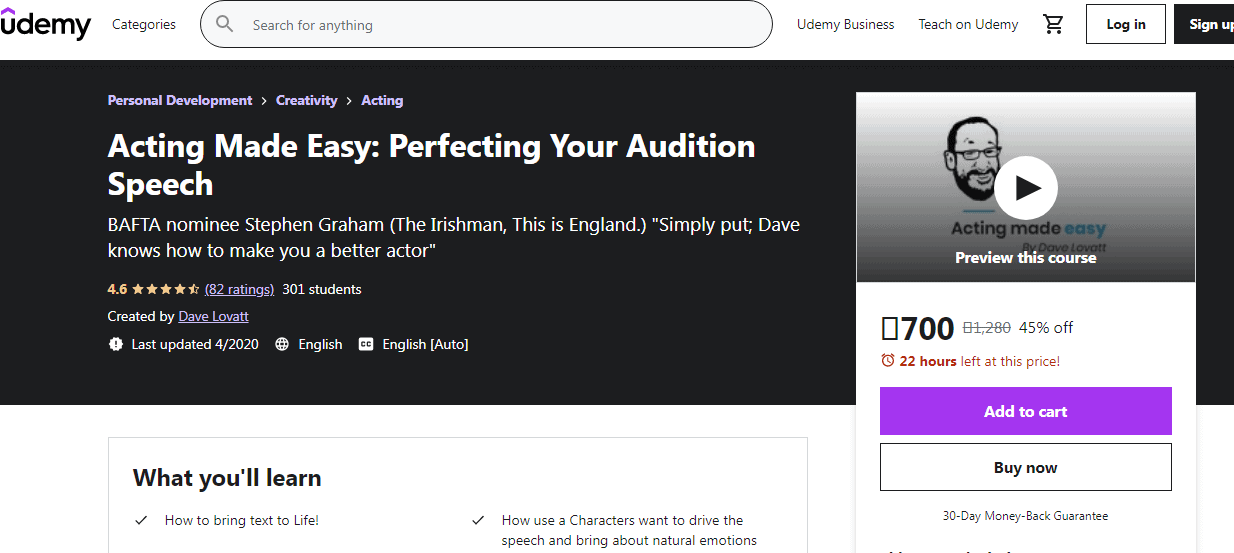
Task: Click the Log in button
Action: click(x=1126, y=24)
